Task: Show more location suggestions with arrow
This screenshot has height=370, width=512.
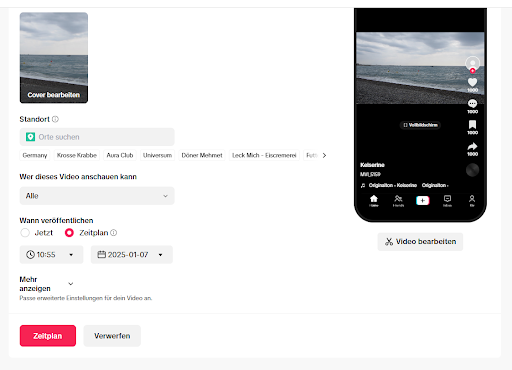Action: [x=324, y=155]
